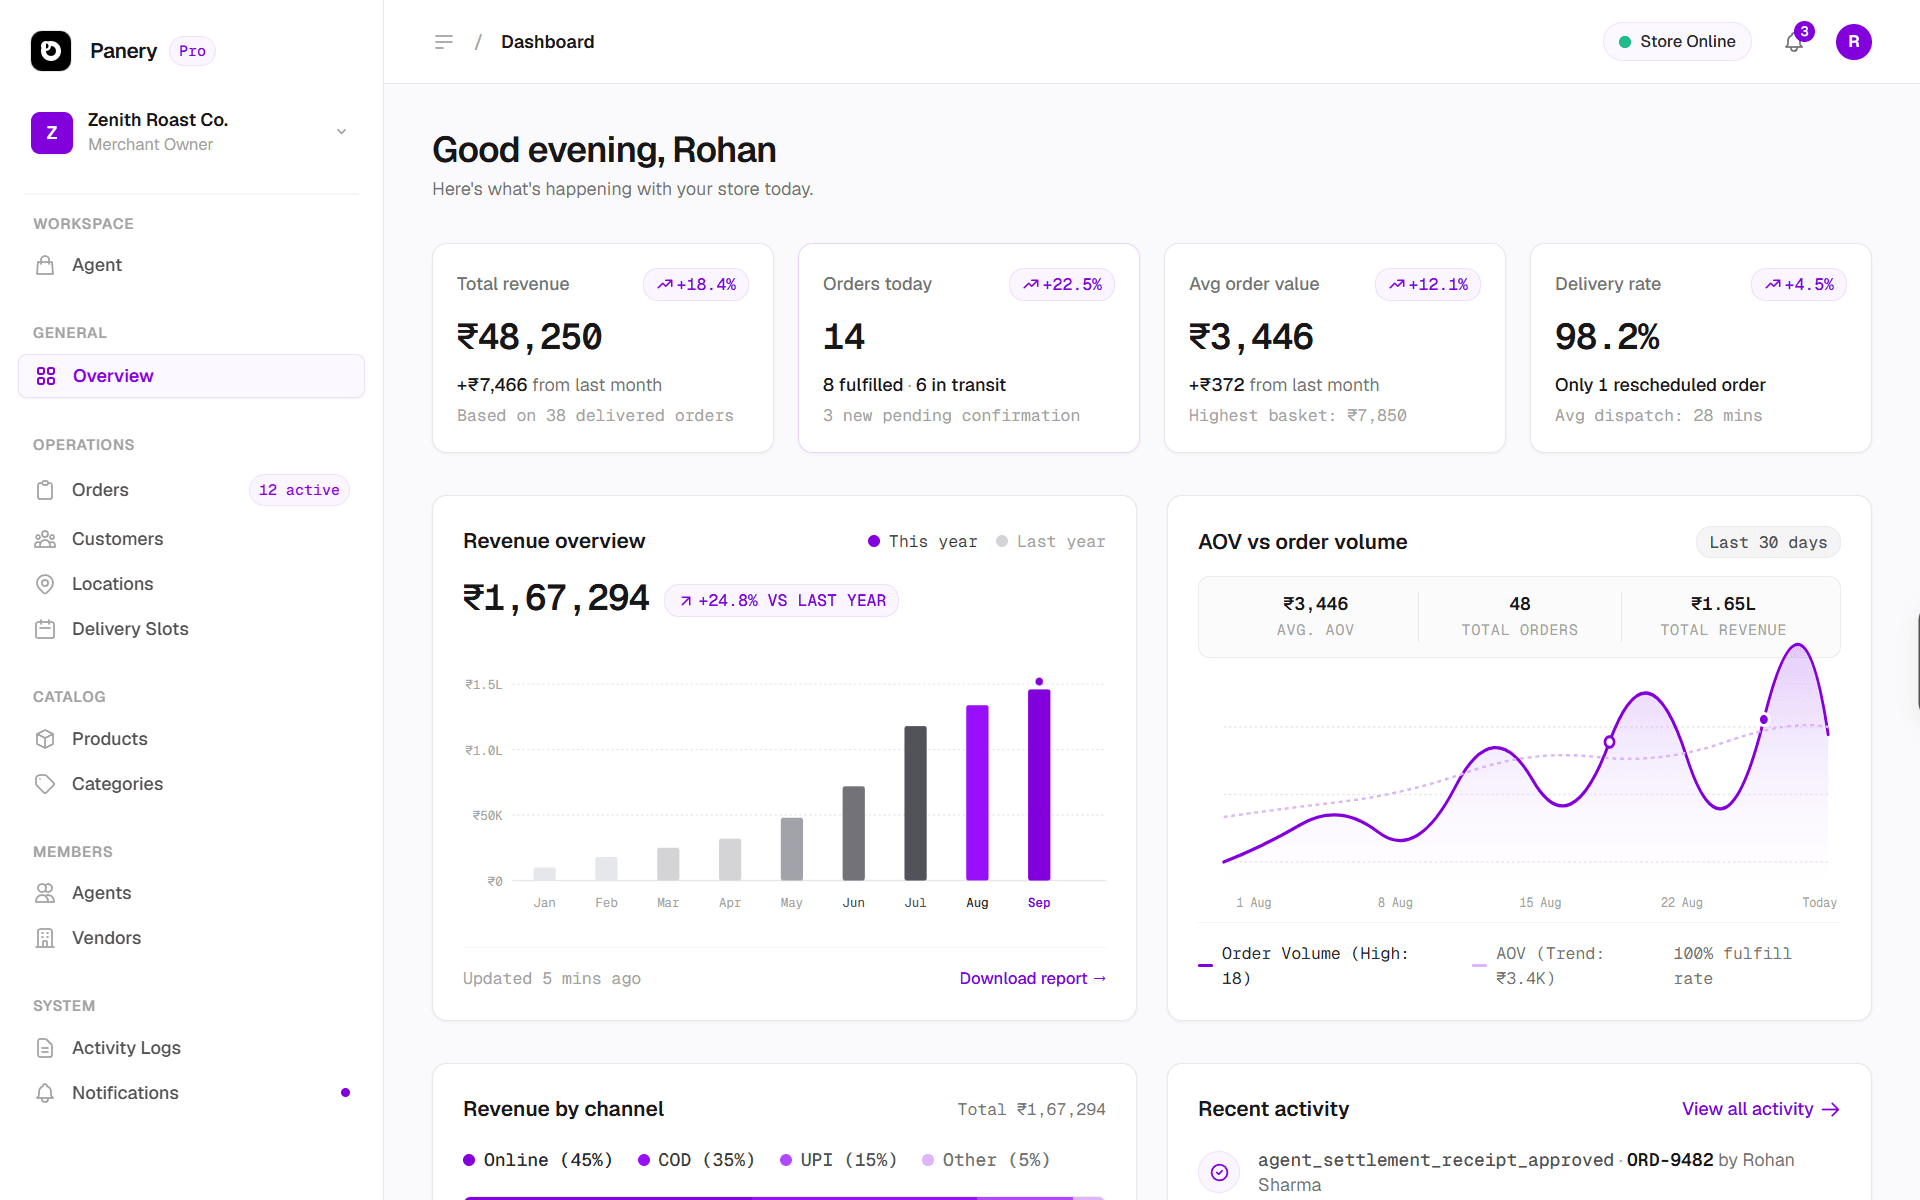Screen dimensions: 1920x1200
Task: Toggle the COD (35%) channel legend
Action: [x=696, y=1160]
